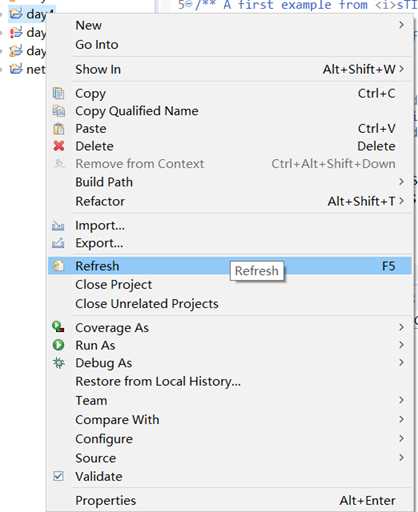Expand the New submenu arrow
Screen dimensions: 418x512
point(402,25)
